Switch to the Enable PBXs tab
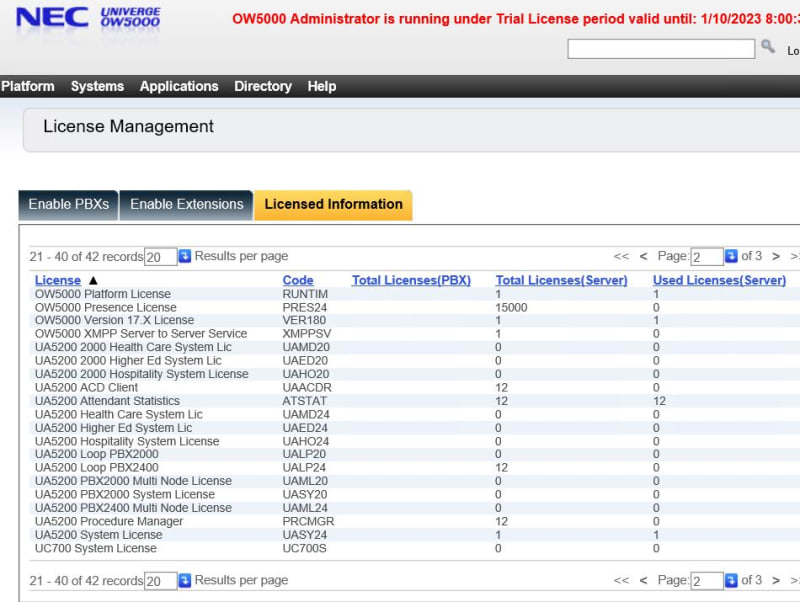 click(68, 205)
